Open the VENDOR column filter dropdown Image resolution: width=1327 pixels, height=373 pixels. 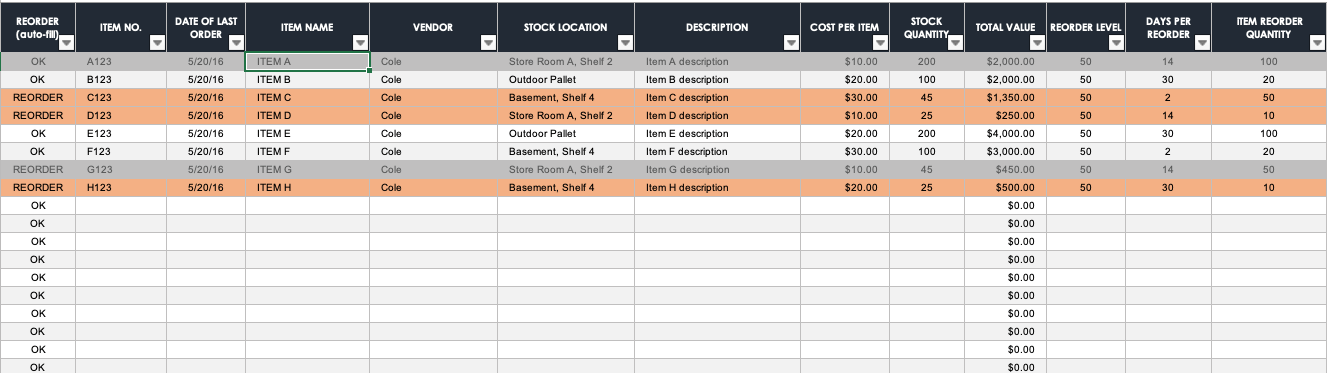(x=488, y=43)
